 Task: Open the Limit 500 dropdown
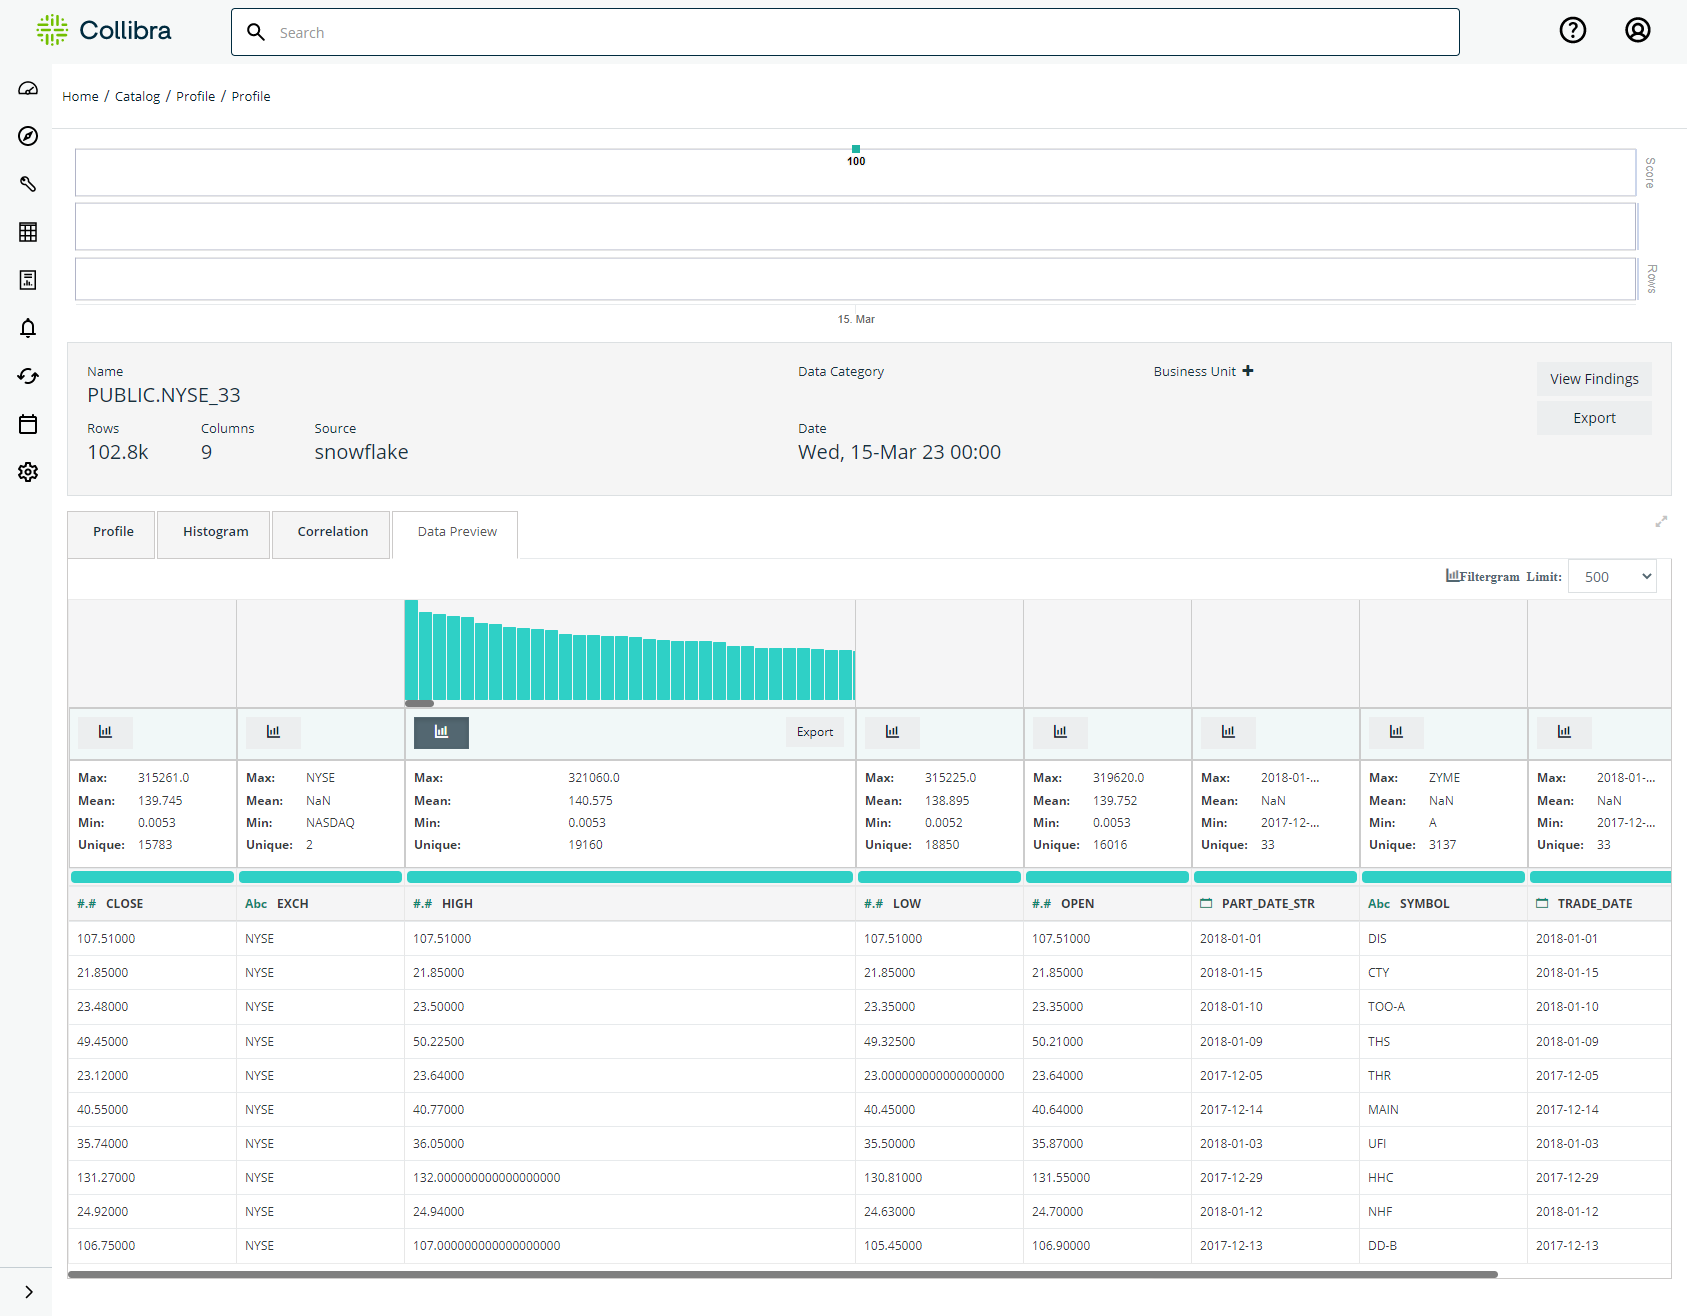tap(1612, 576)
